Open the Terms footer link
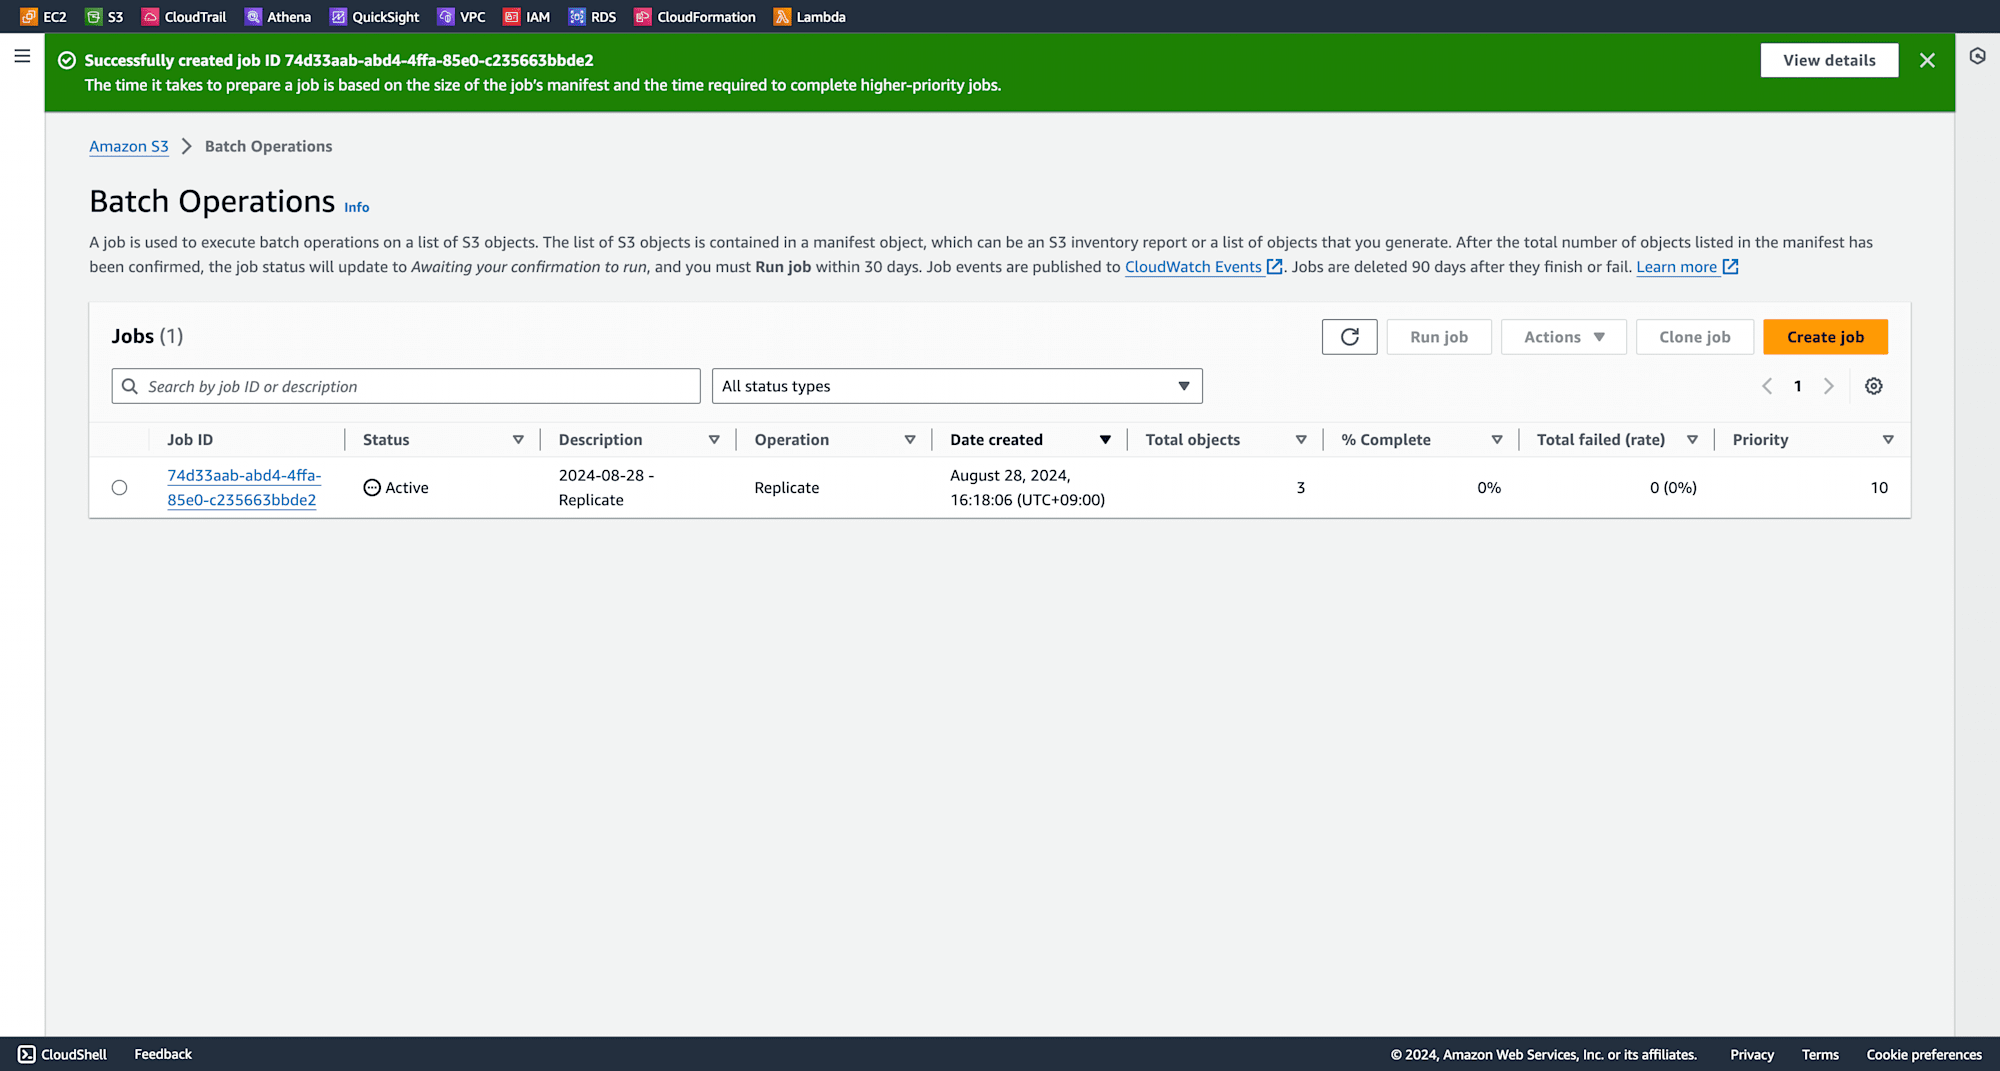 click(x=1820, y=1054)
